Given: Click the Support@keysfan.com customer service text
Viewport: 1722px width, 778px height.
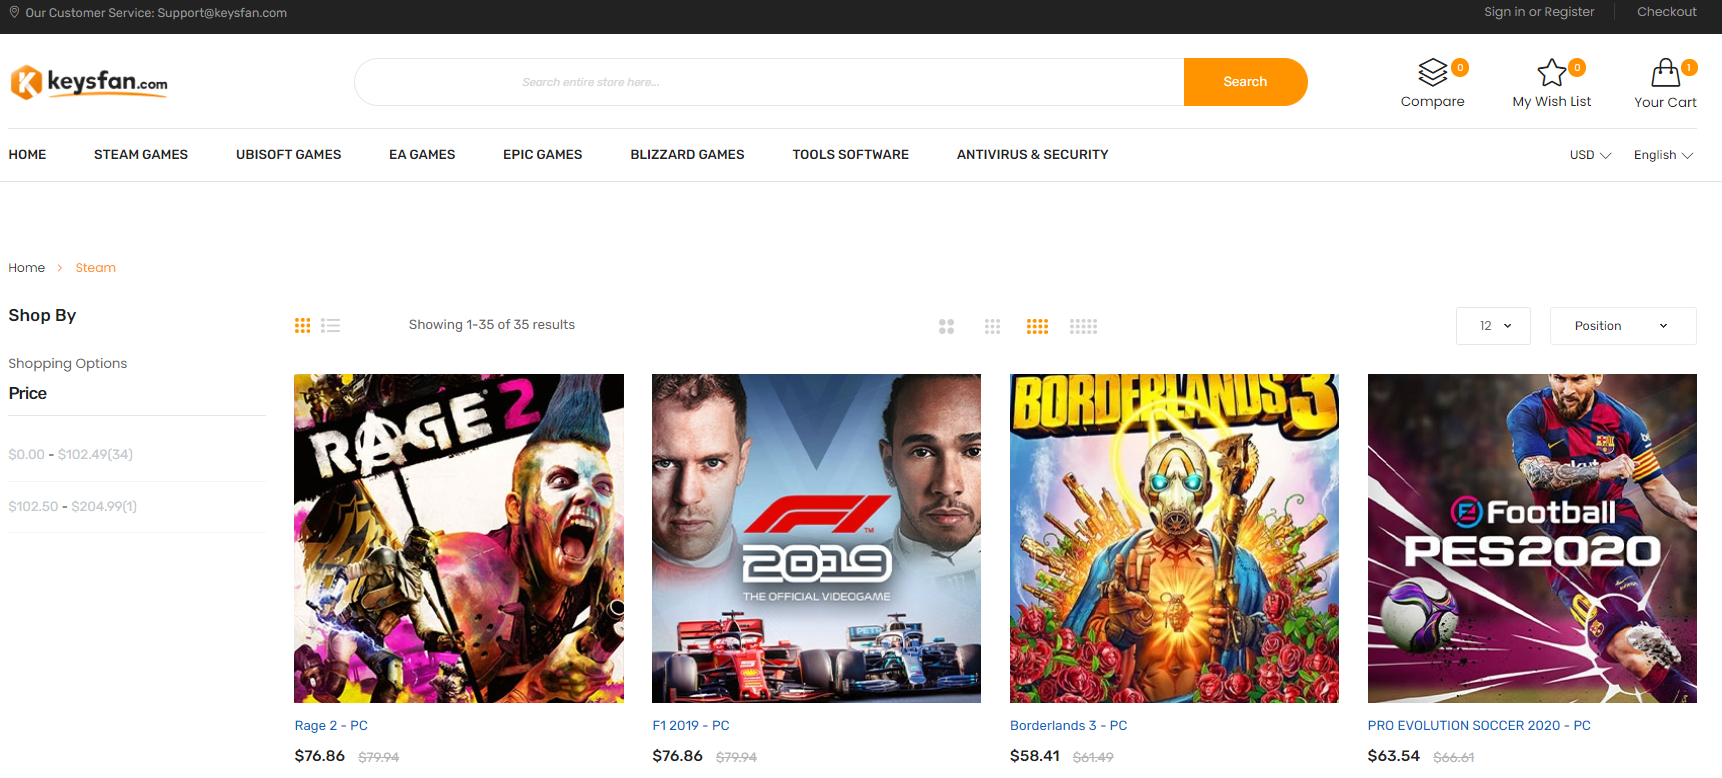Looking at the screenshot, I should 222,13.
